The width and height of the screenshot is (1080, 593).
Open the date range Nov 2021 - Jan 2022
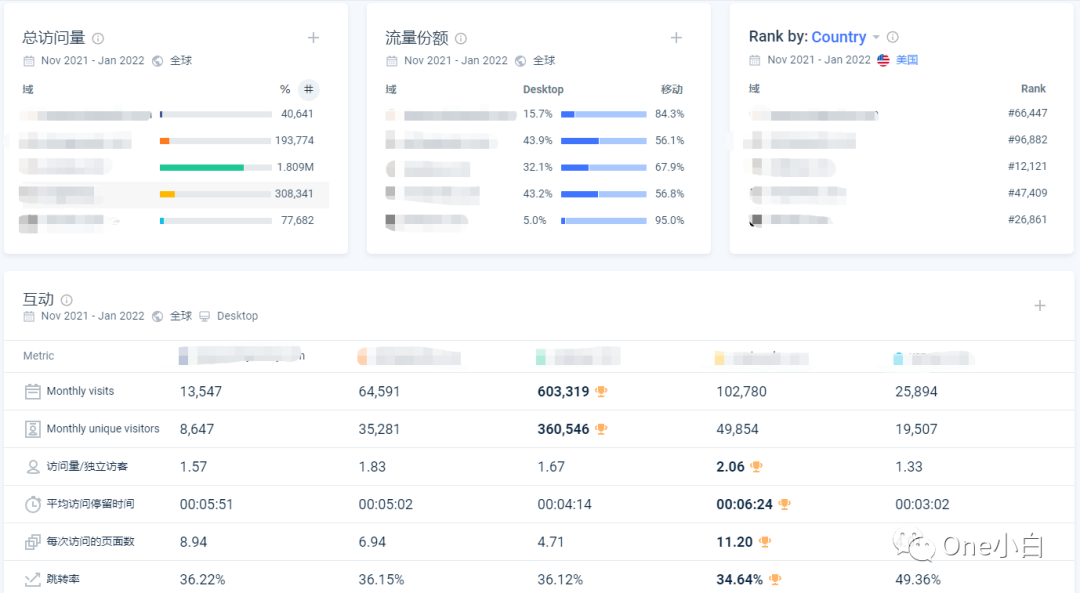(x=94, y=60)
